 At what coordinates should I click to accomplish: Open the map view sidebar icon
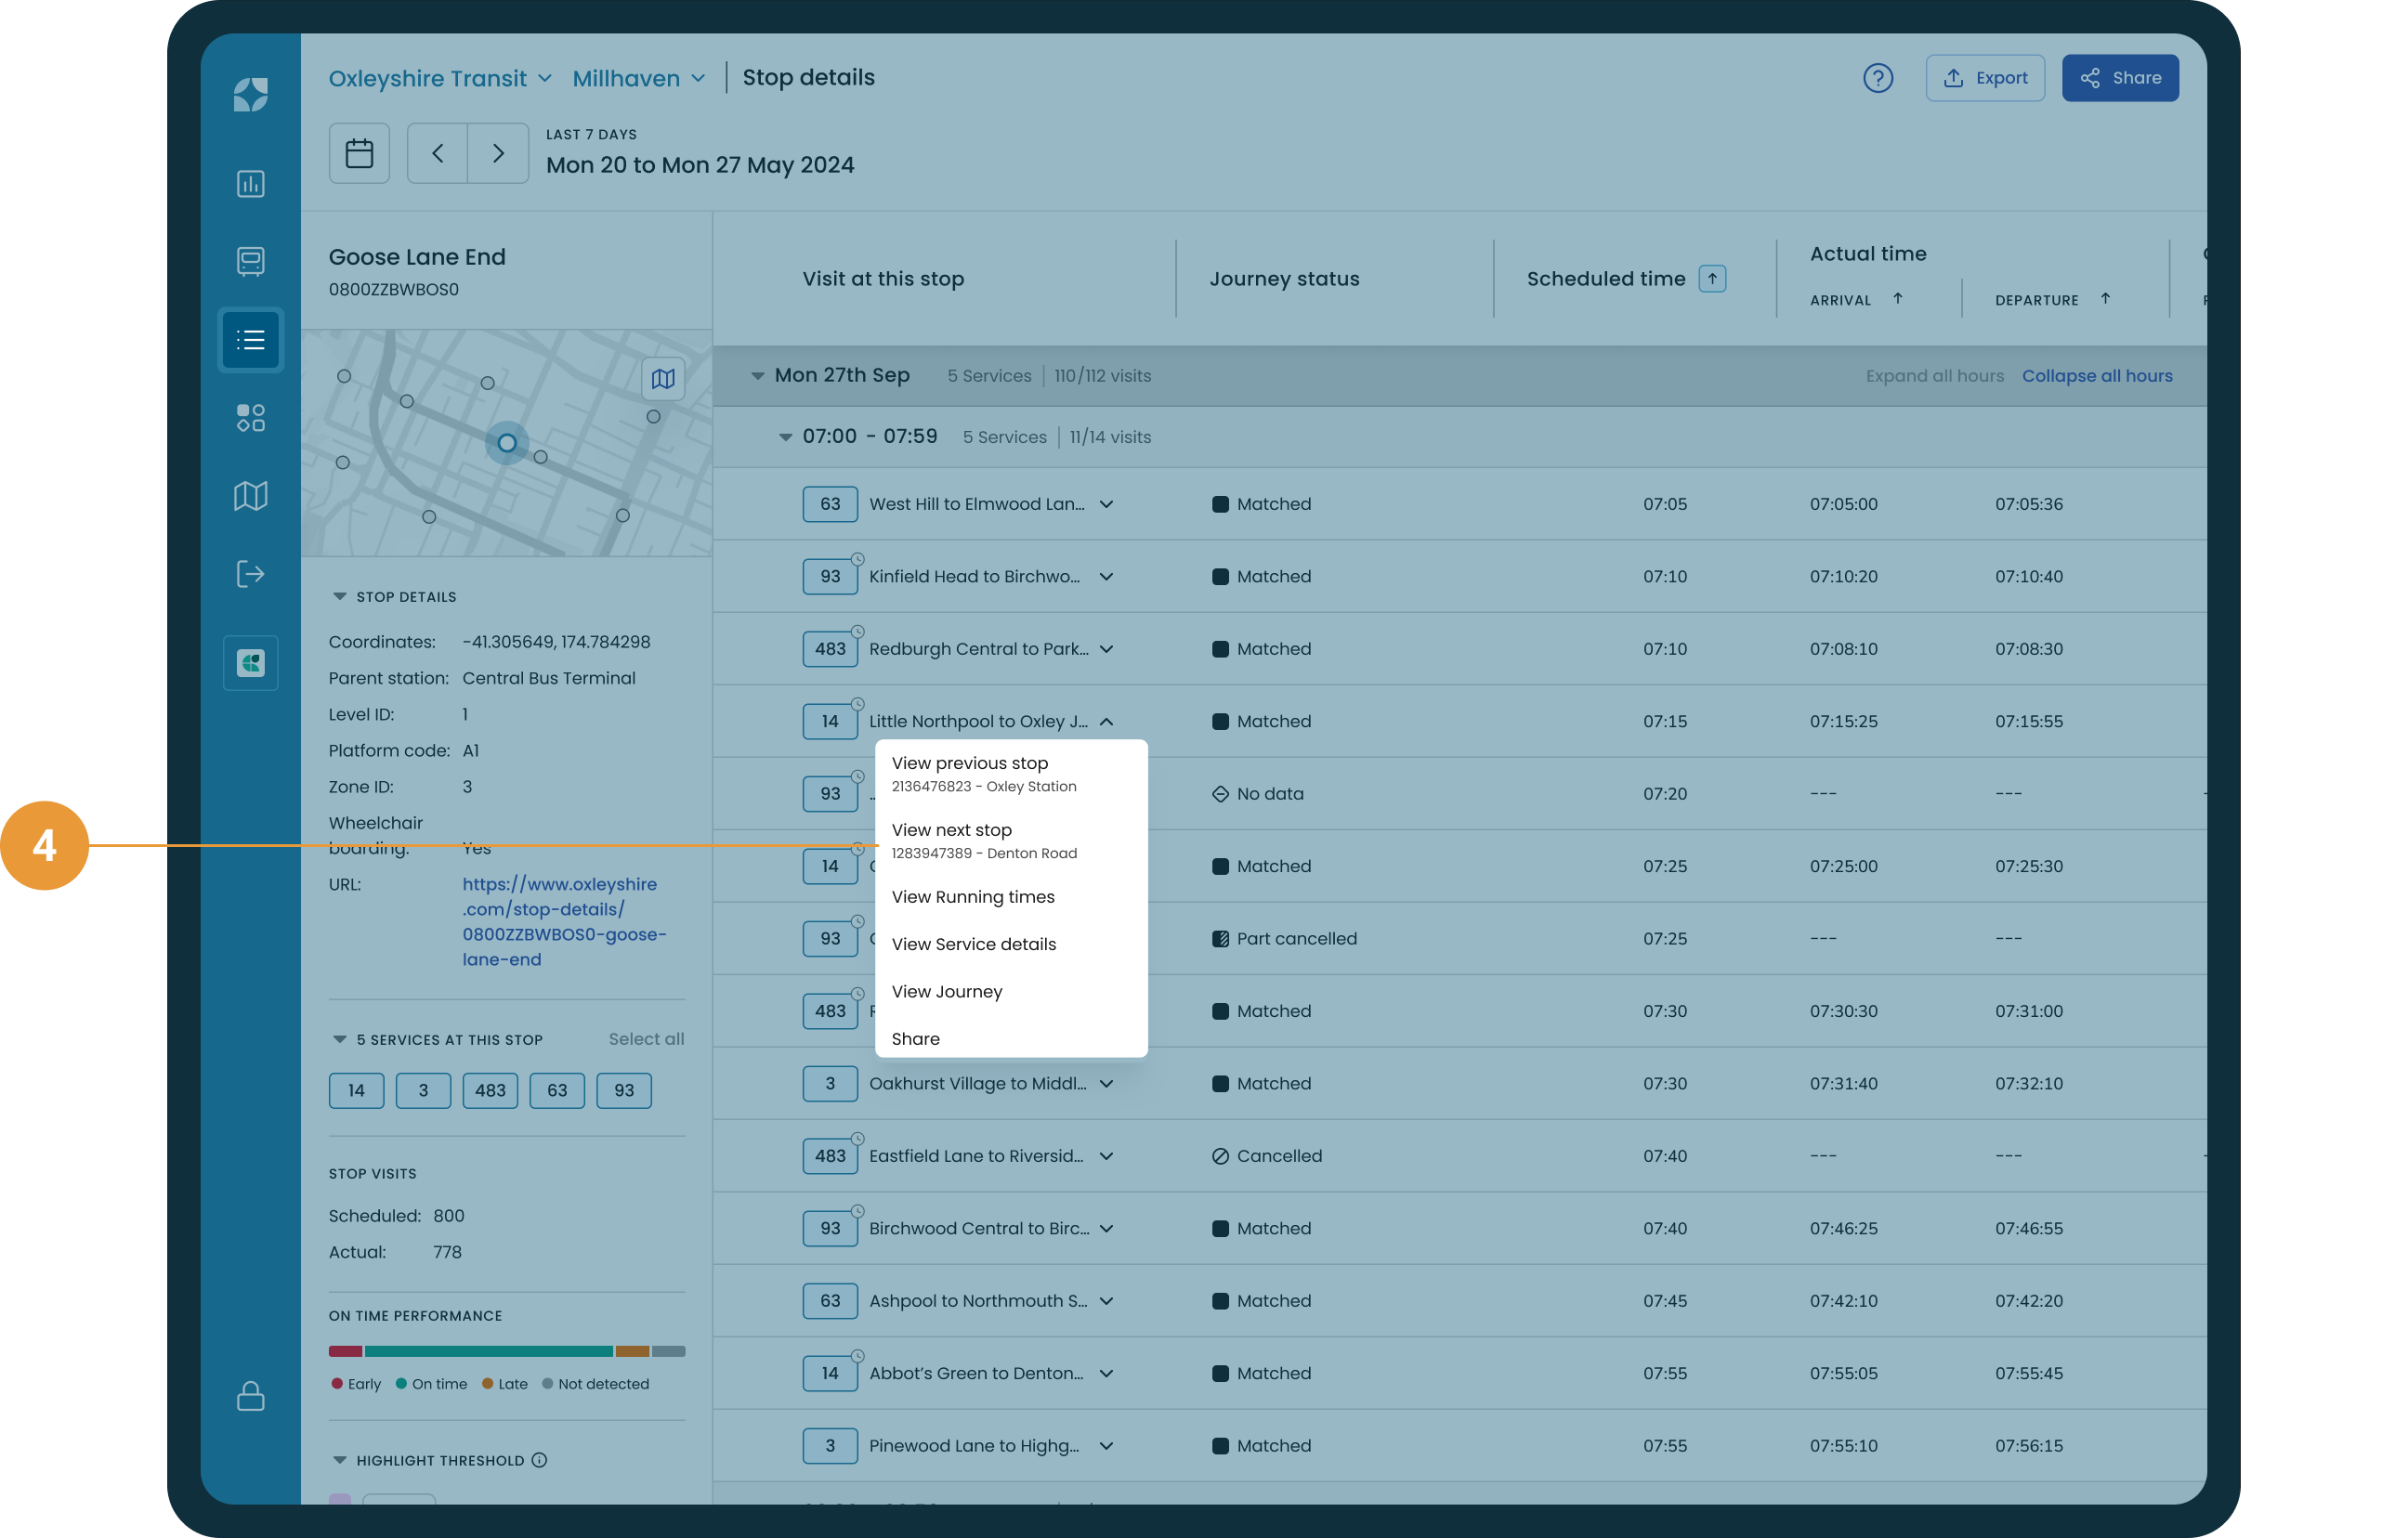point(250,496)
